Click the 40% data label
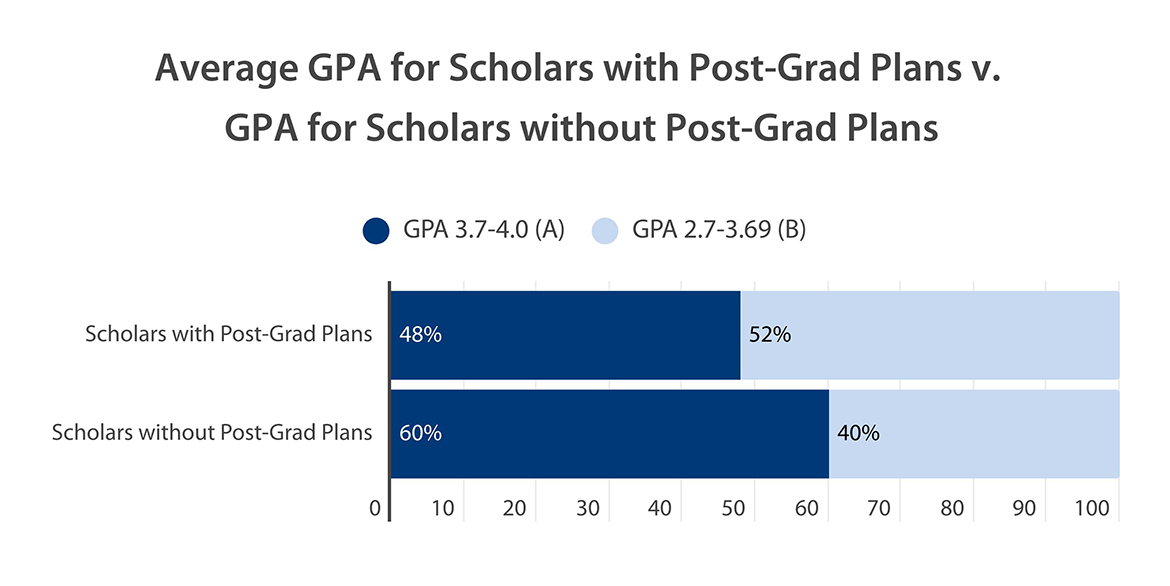This screenshot has width=1170, height=586. [x=858, y=433]
